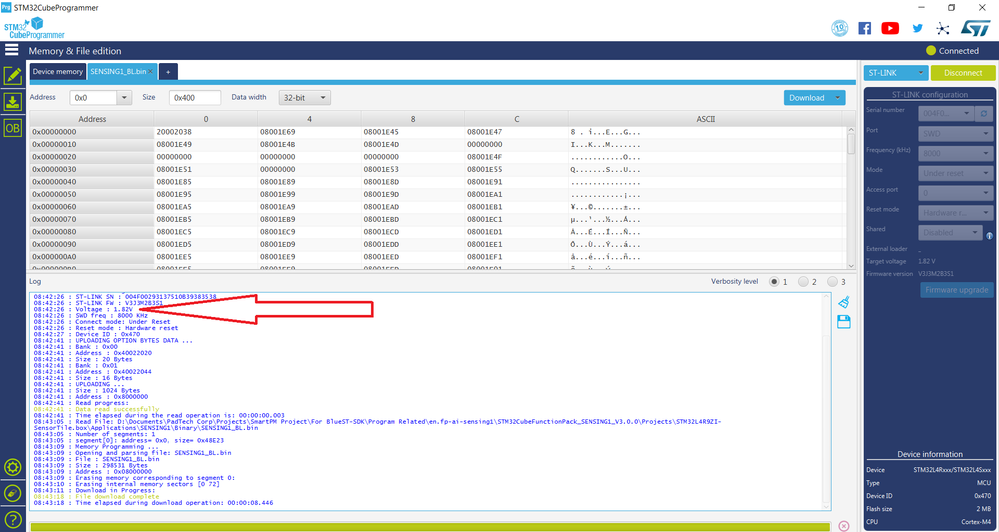
Task: Open Option Bytes OB icon
Action: pyautogui.click(x=12, y=127)
